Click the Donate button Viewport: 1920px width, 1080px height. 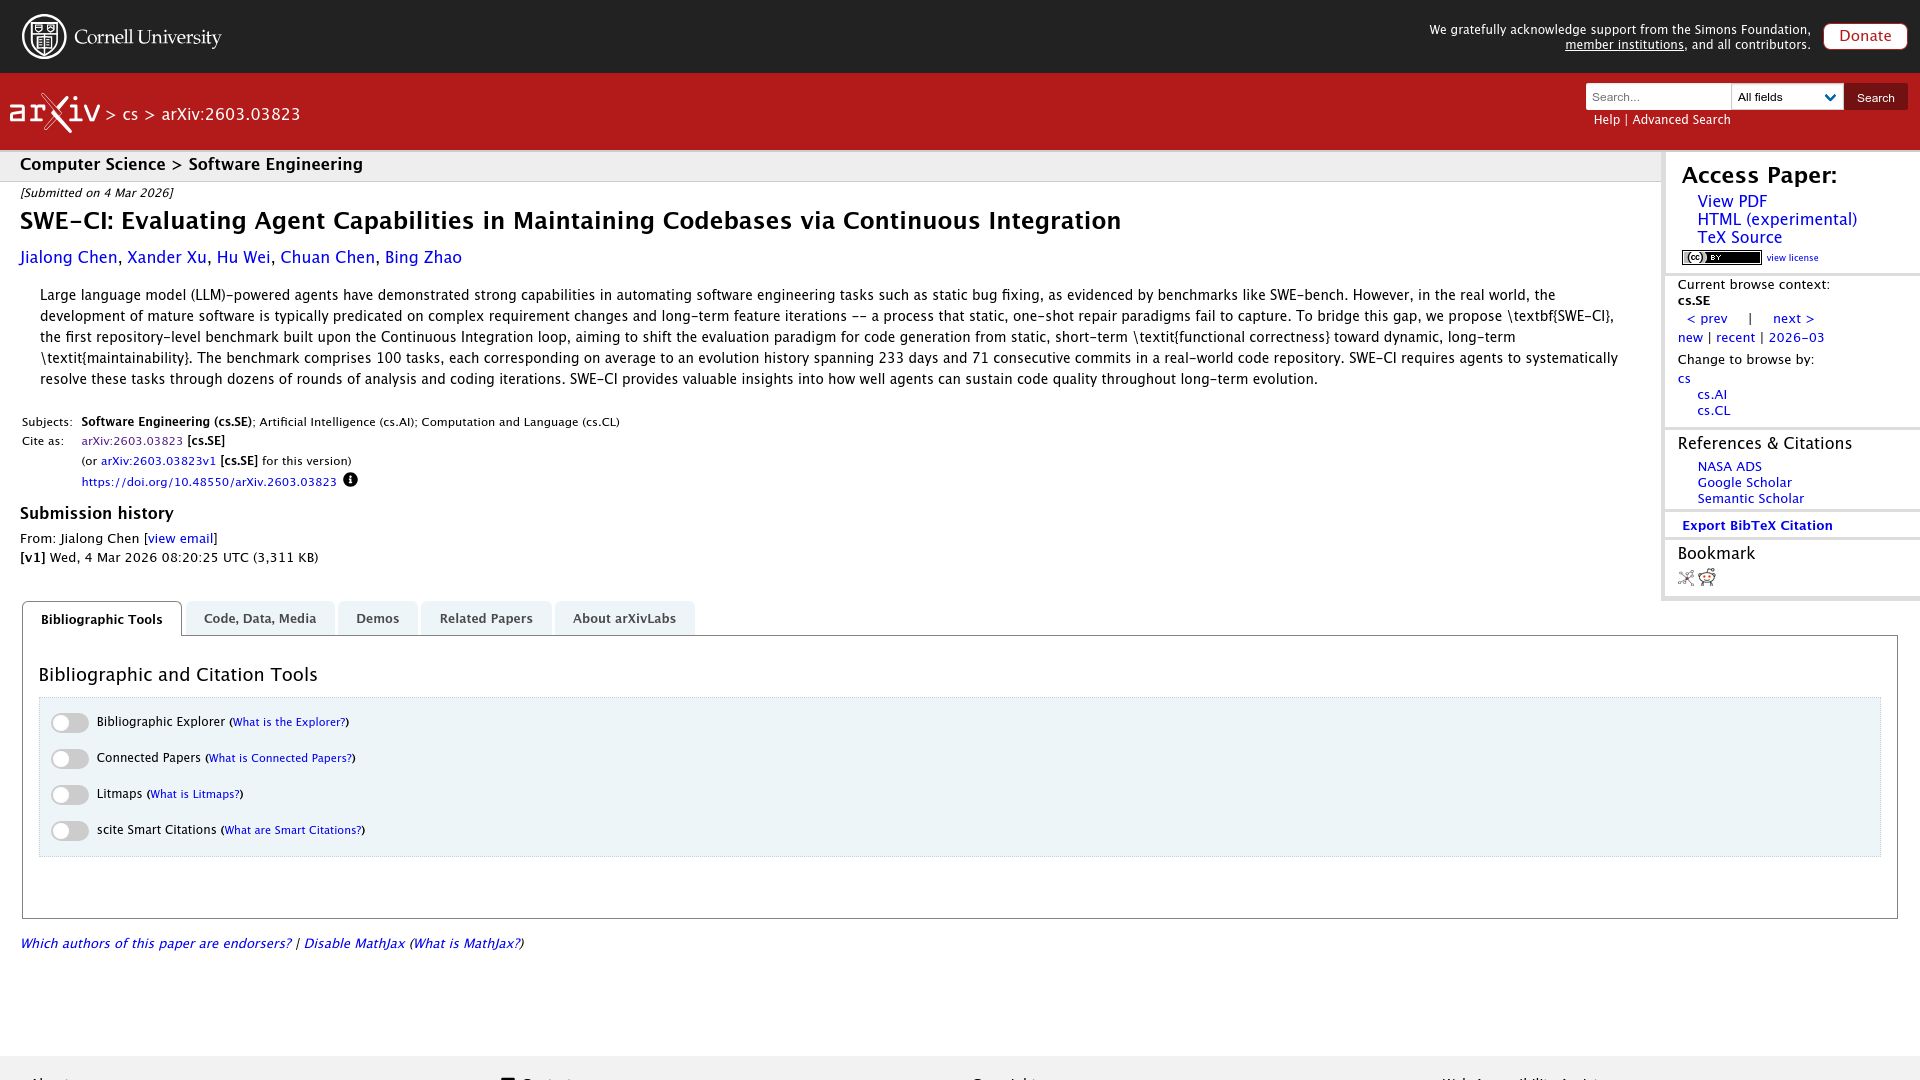point(1865,36)
